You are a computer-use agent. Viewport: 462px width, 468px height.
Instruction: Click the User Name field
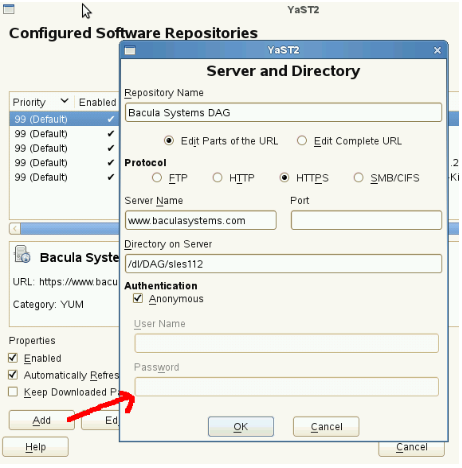click(x=286, y=343)
